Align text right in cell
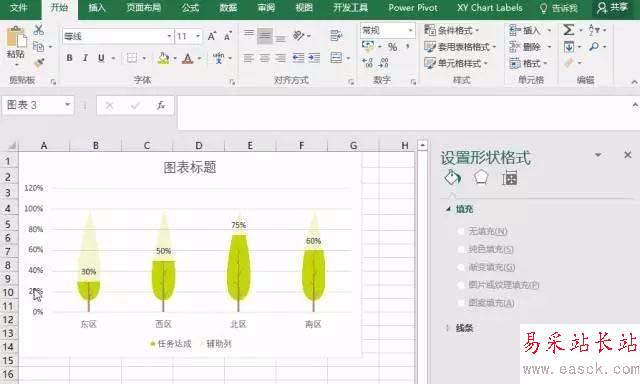 [280, 58]
